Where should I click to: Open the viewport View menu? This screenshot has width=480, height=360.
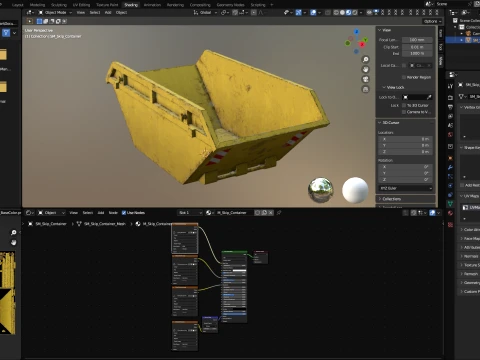pos(81,13)
